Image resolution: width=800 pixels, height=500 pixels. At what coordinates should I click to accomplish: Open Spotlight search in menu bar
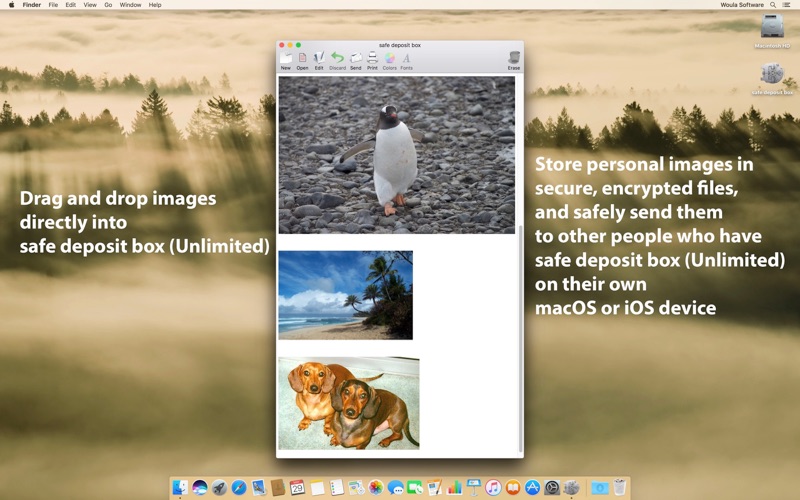pos(773,5)
